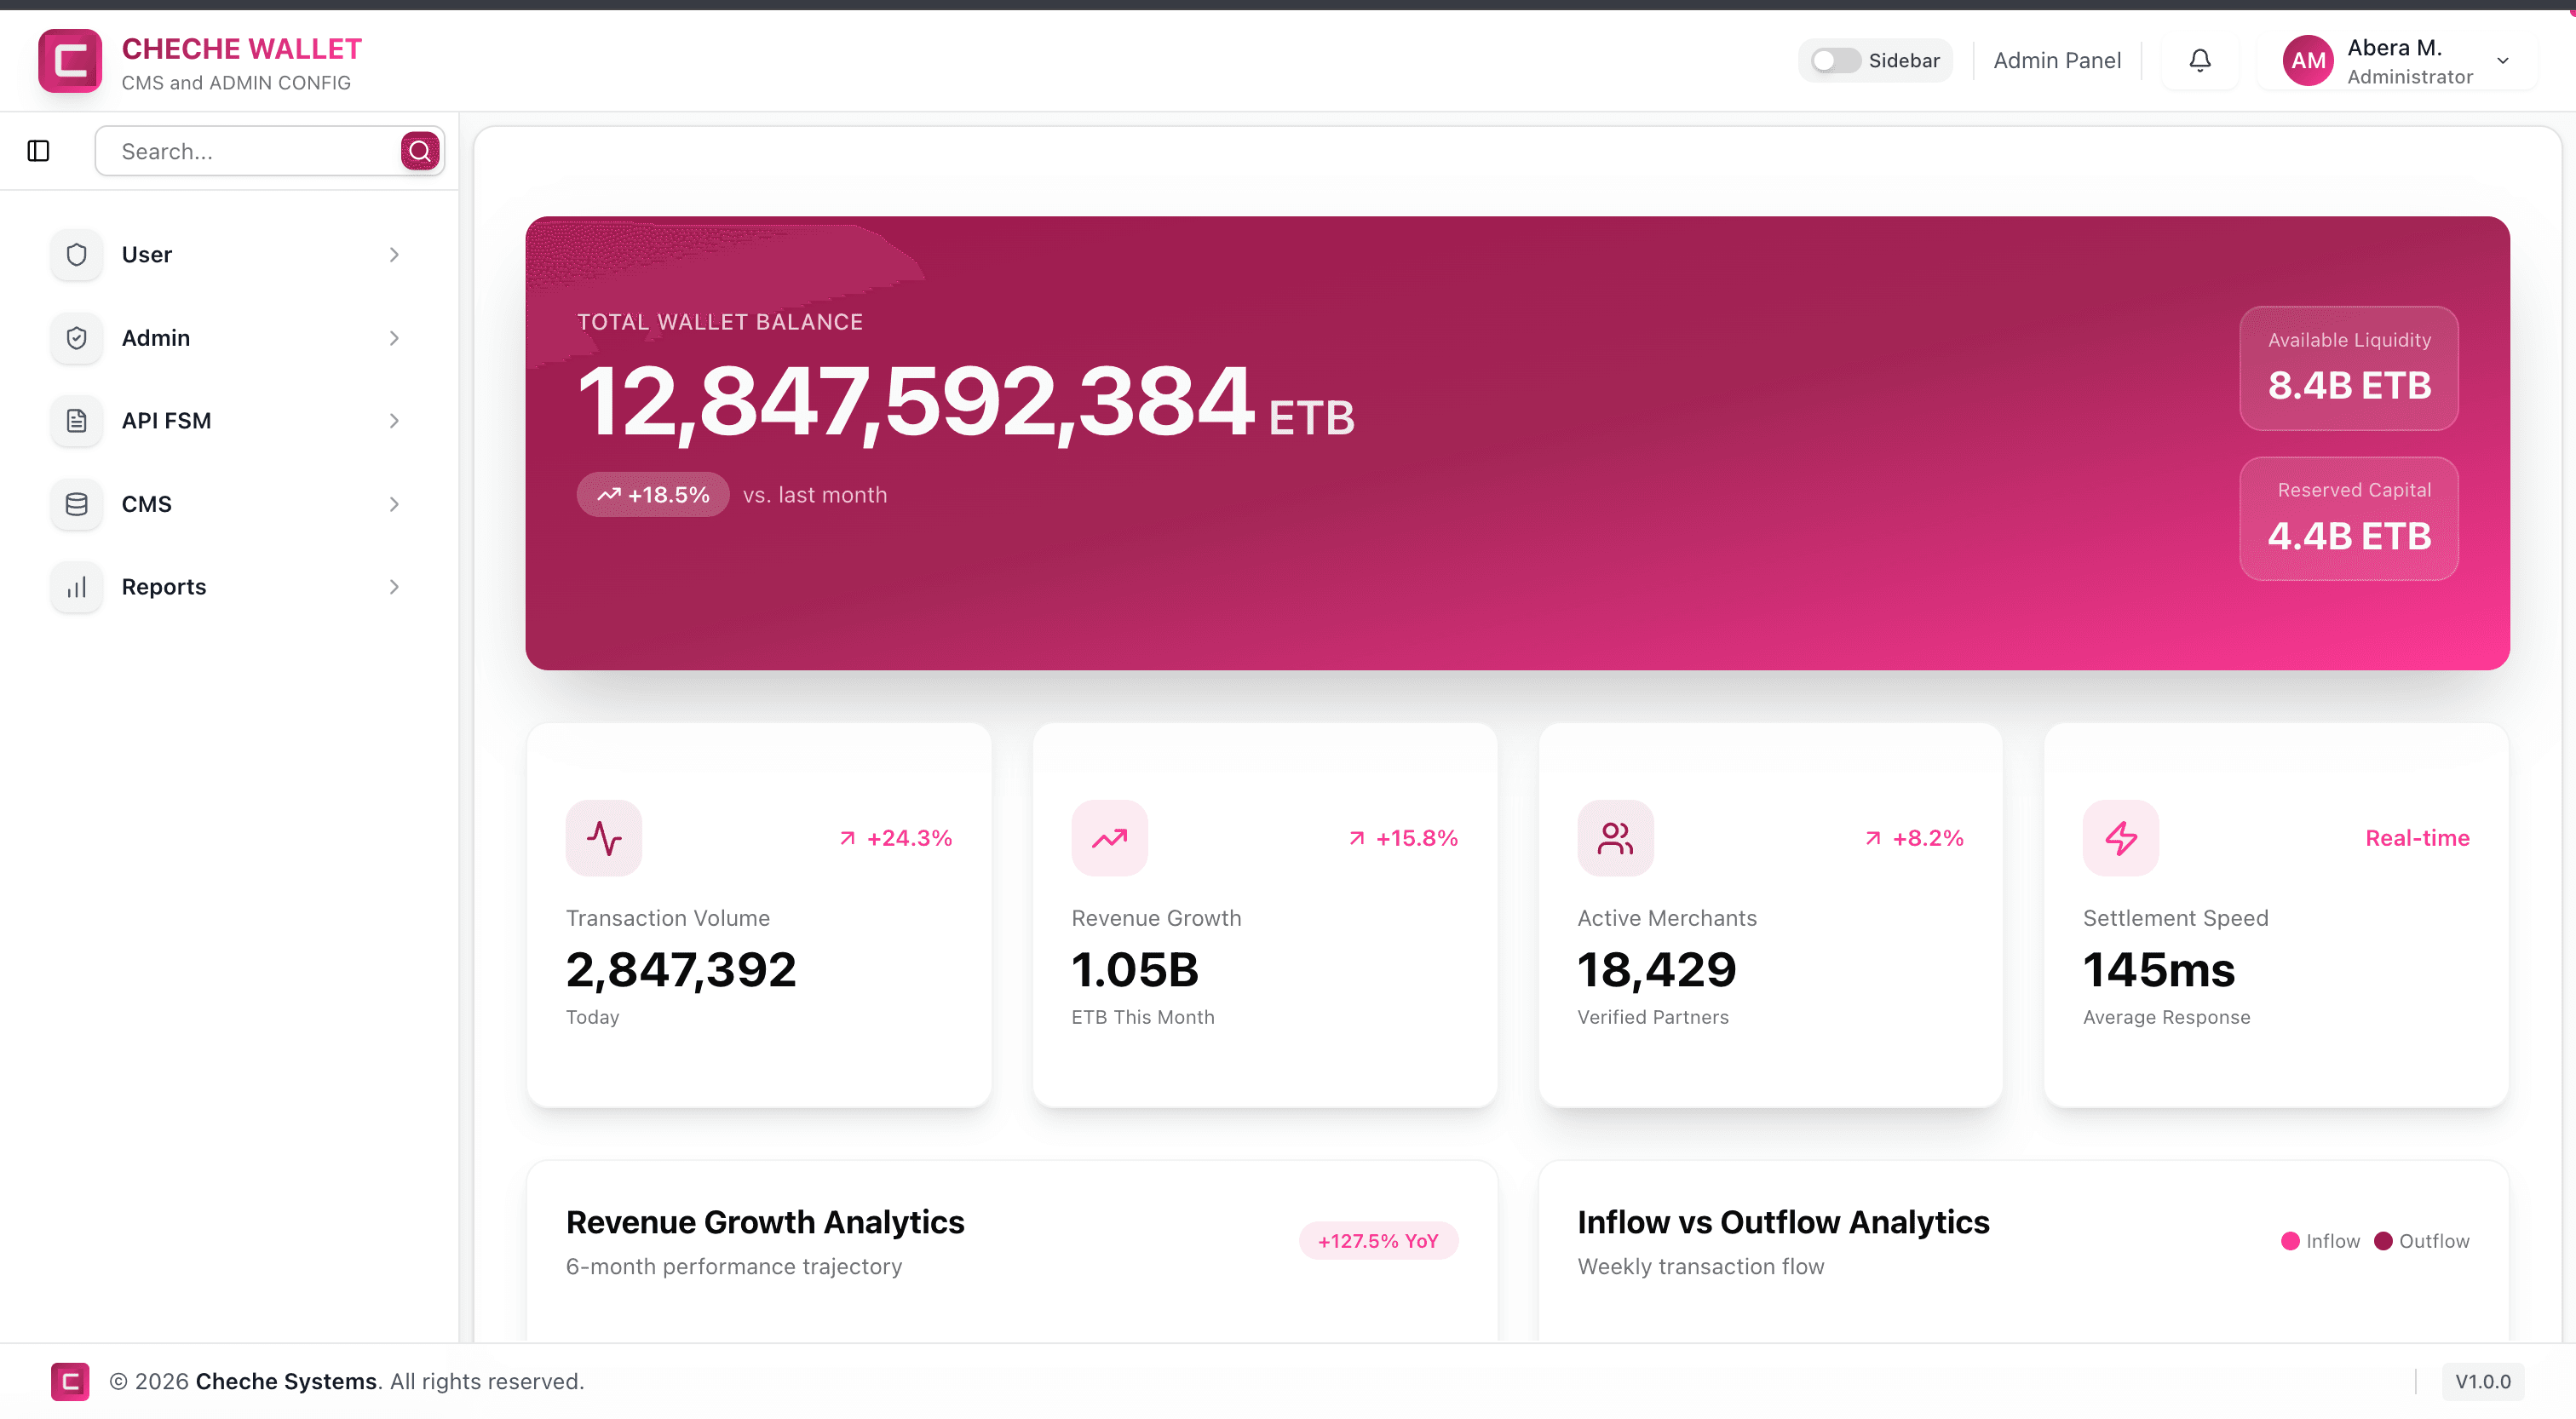Click inside the Search field
2576x1419 pixels.
click(x=250, y=150)
